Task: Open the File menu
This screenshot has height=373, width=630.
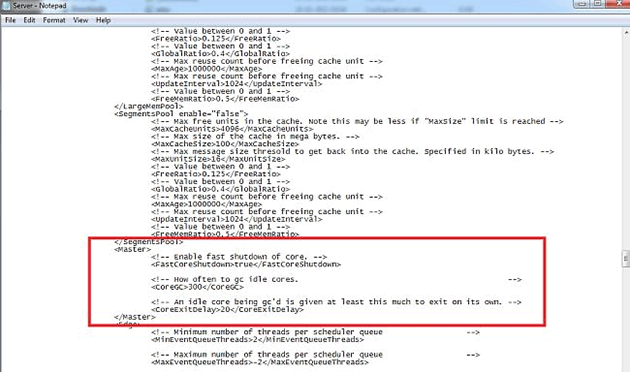Action: [x=10, y=20]
